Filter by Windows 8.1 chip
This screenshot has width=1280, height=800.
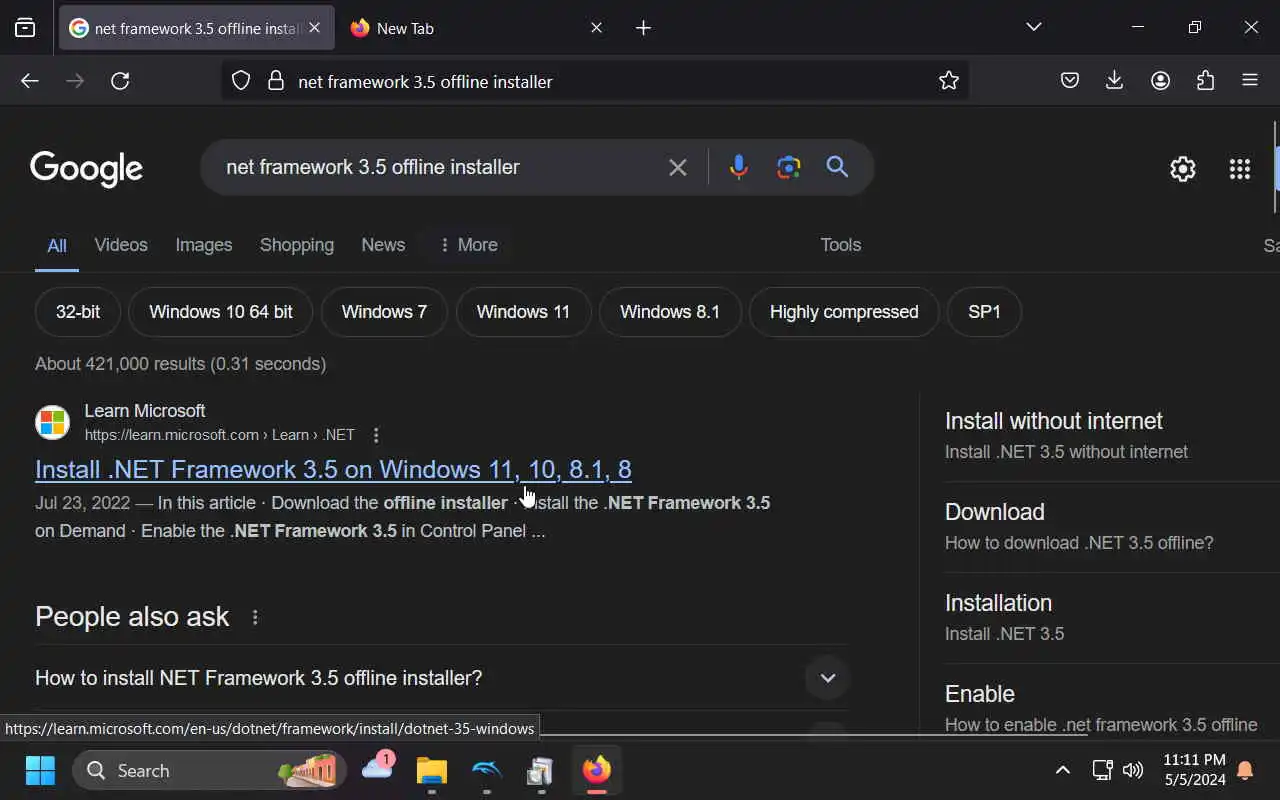click(670, 312)
